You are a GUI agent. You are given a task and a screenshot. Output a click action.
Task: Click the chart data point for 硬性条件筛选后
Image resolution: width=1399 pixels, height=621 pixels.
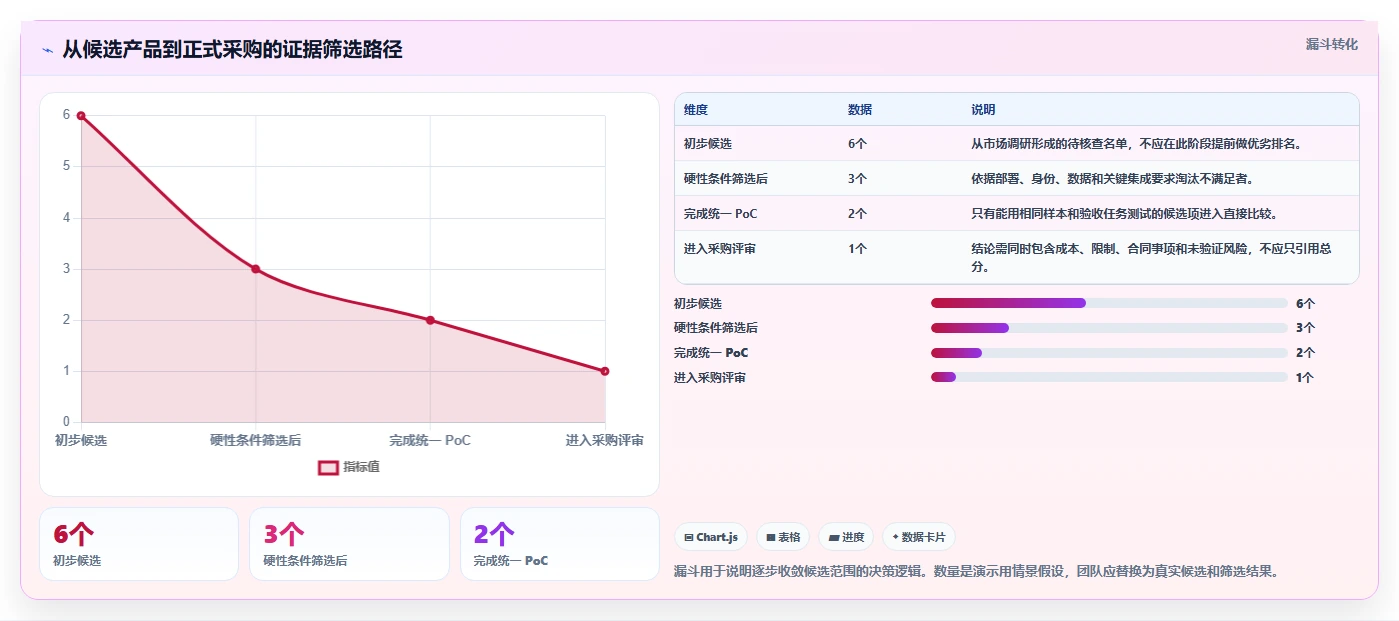256,269
